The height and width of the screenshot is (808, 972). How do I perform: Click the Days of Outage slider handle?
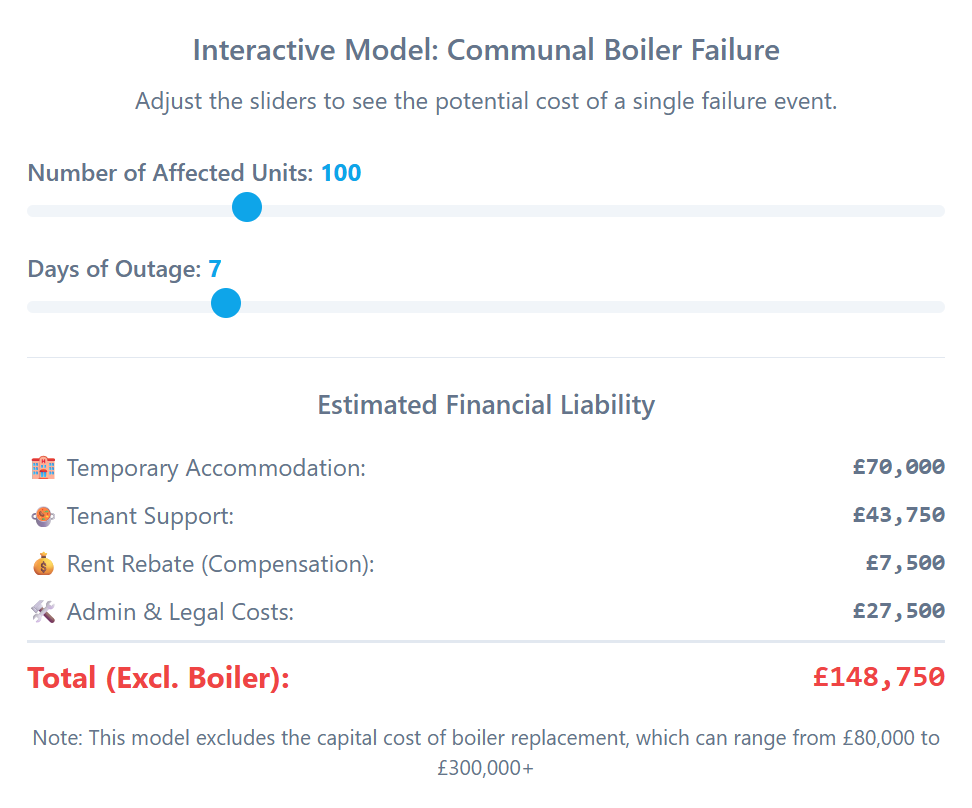227,303
